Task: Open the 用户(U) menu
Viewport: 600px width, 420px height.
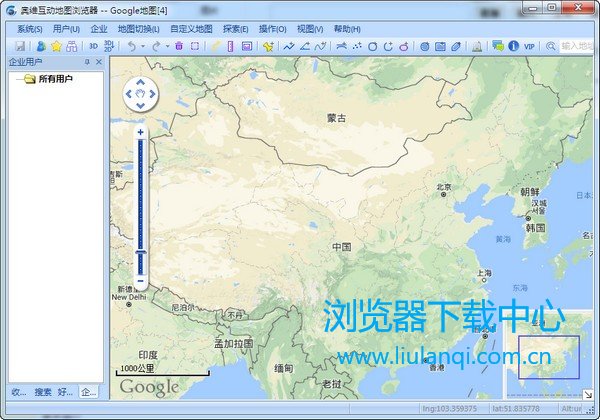Action: point(66,29)
